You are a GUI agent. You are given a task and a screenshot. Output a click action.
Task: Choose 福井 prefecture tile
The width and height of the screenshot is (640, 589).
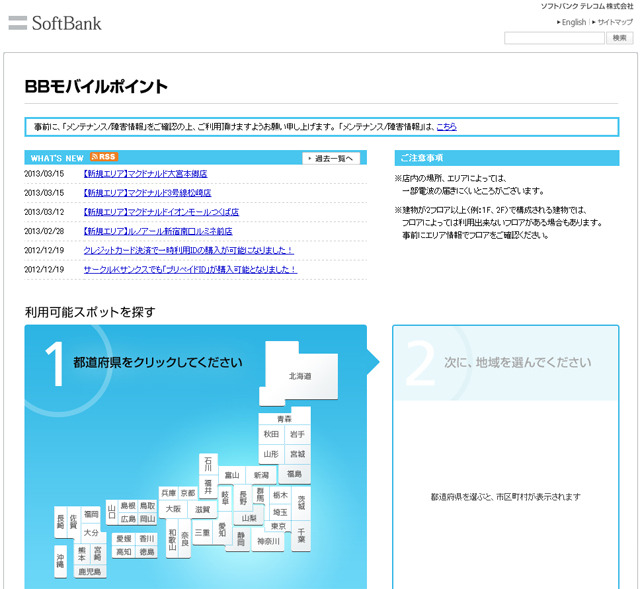click(x=208, y=486)
